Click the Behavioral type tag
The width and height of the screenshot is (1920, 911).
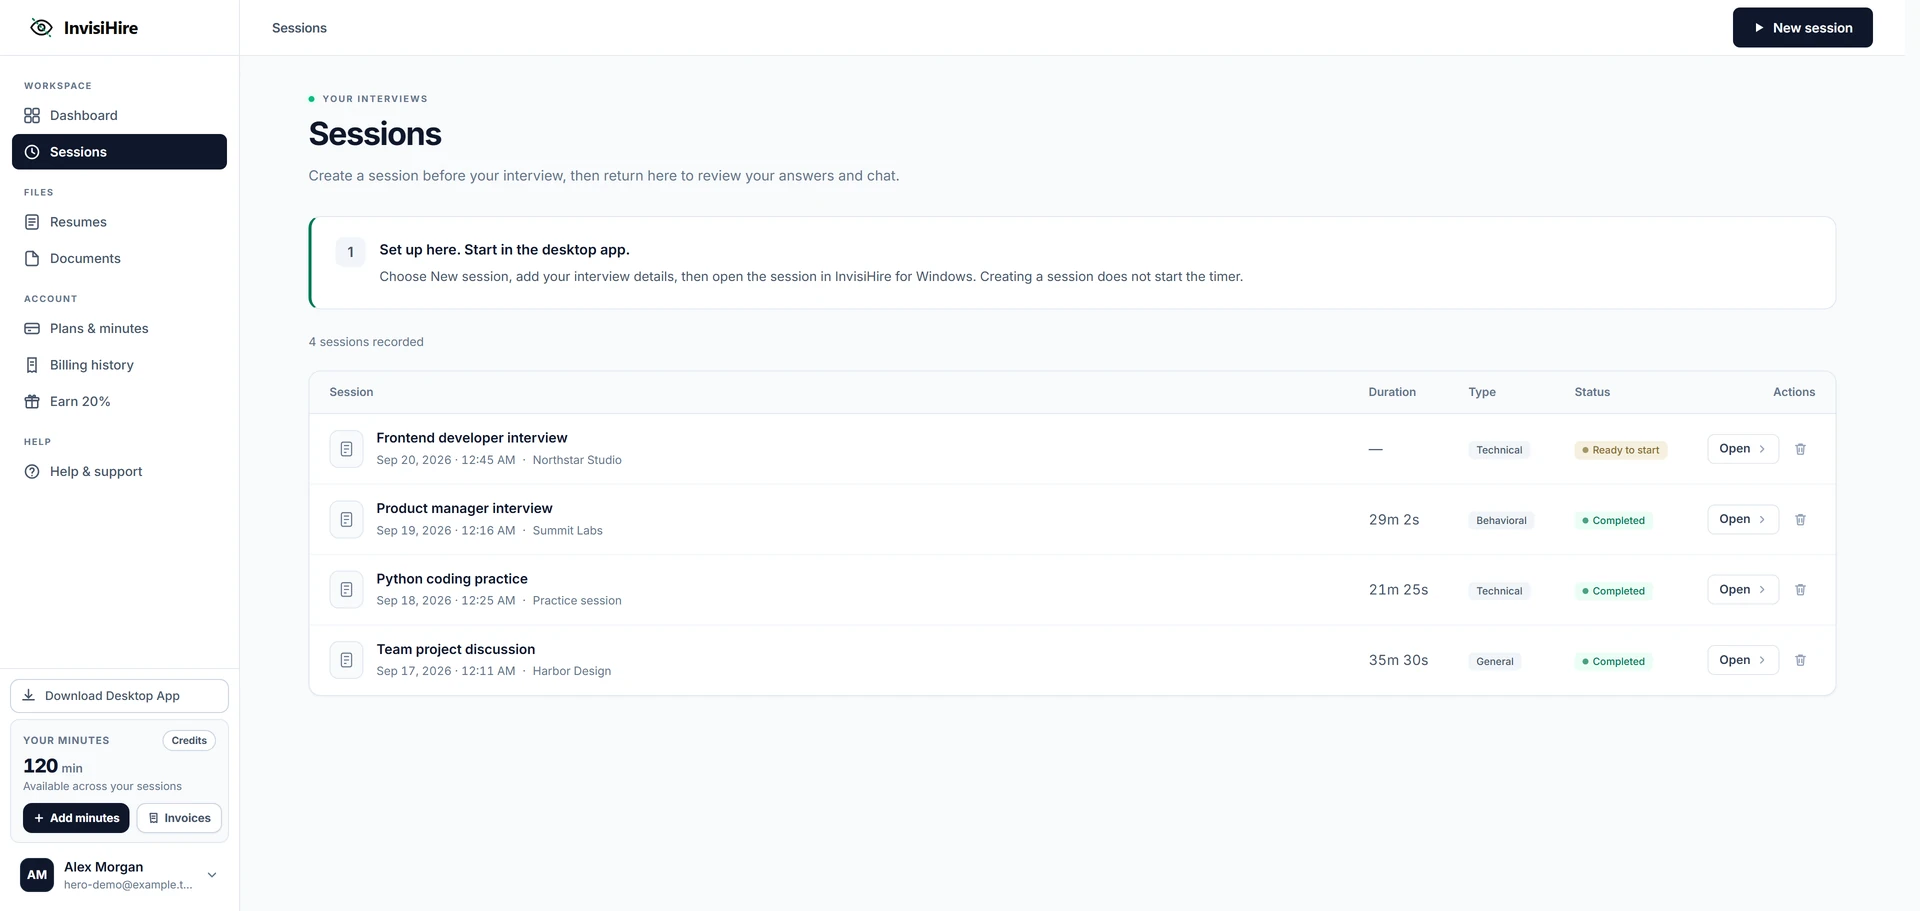(1501, 520)
